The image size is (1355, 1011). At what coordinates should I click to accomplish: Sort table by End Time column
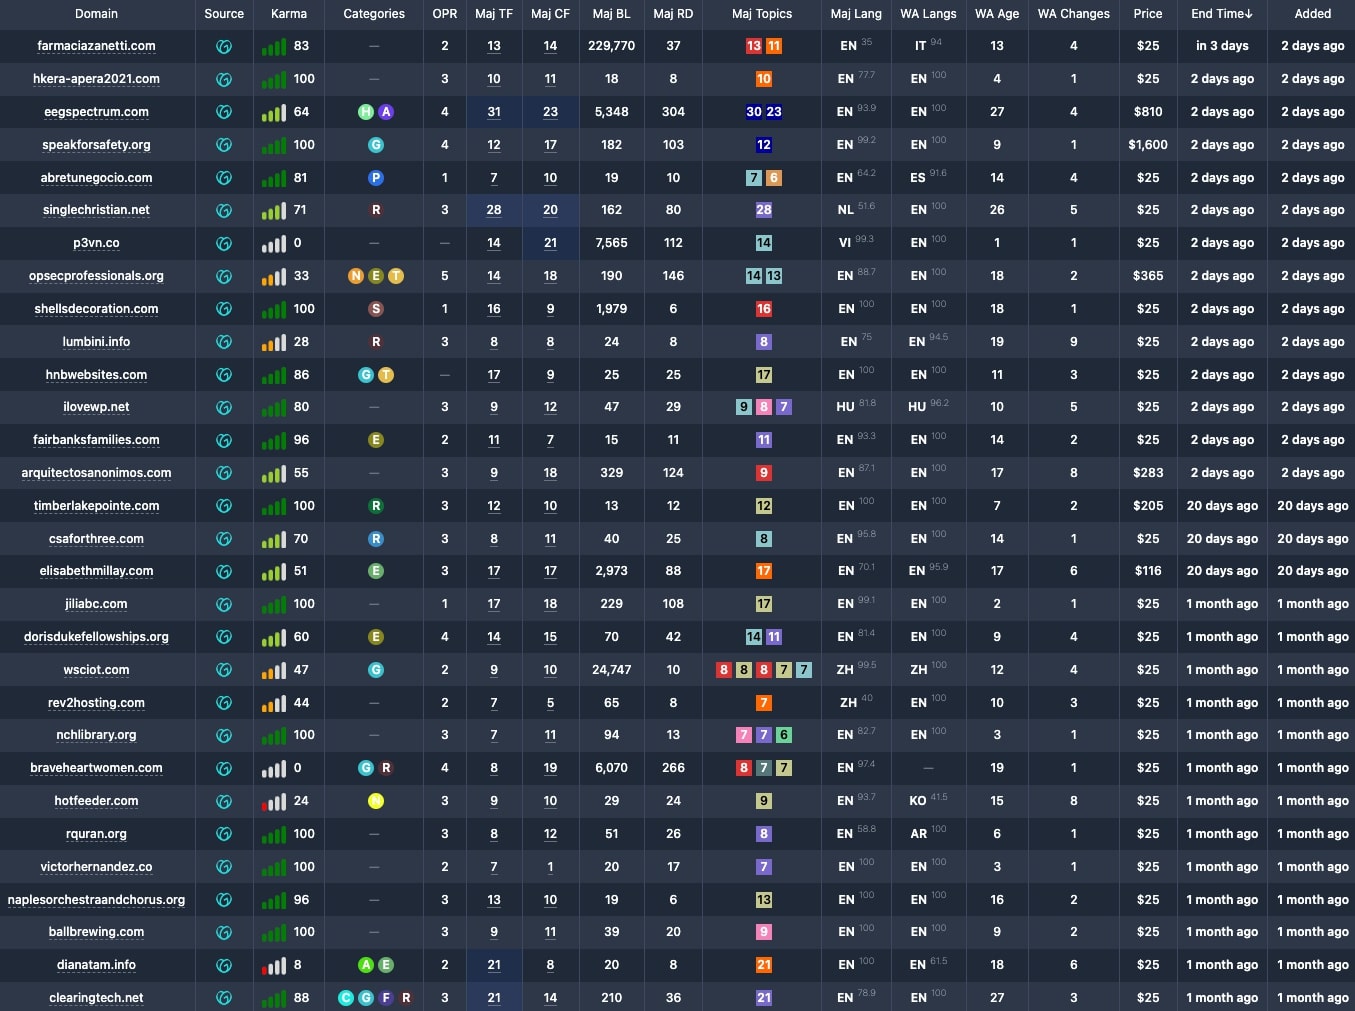coord(1222,14)
